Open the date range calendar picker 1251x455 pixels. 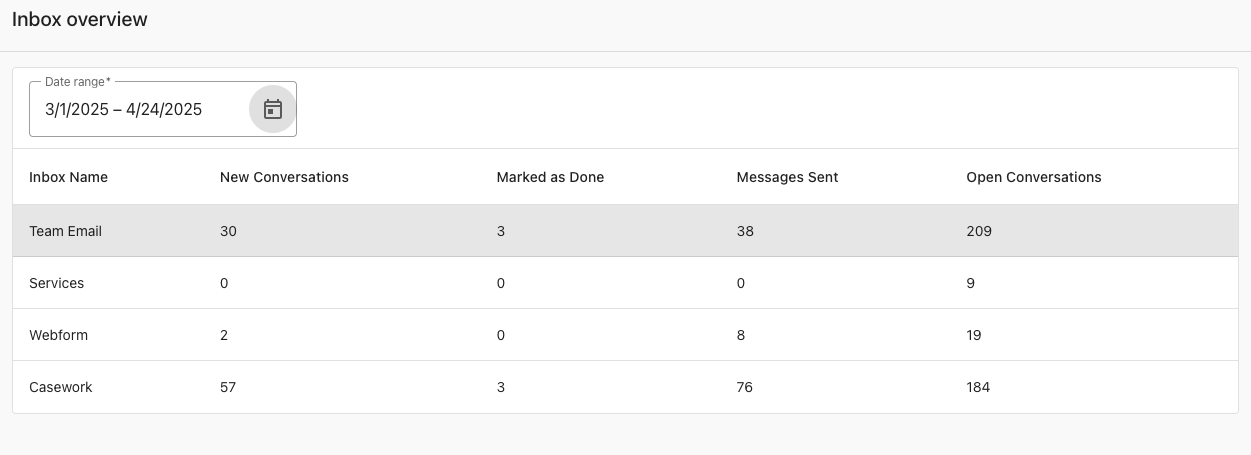(x=272, y=109)
